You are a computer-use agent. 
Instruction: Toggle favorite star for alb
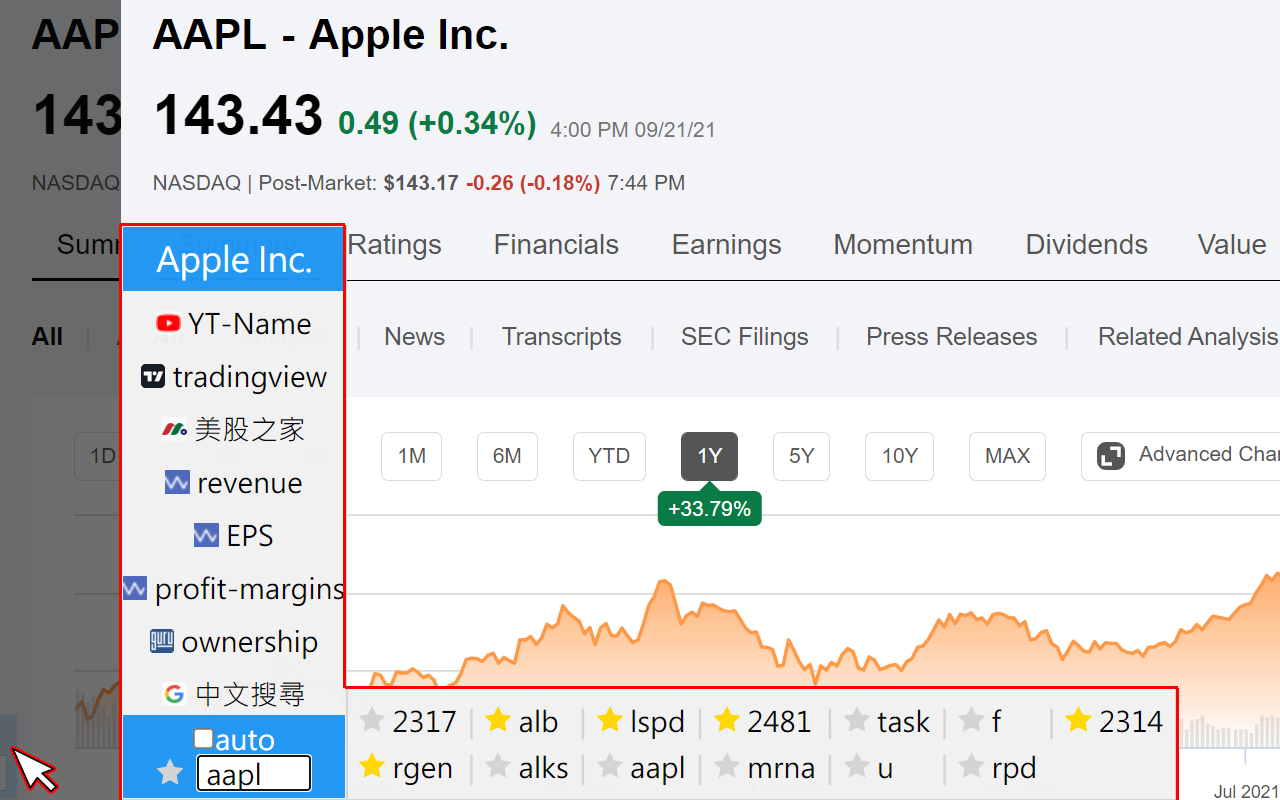pyautogui.click(x=498, y=721)
